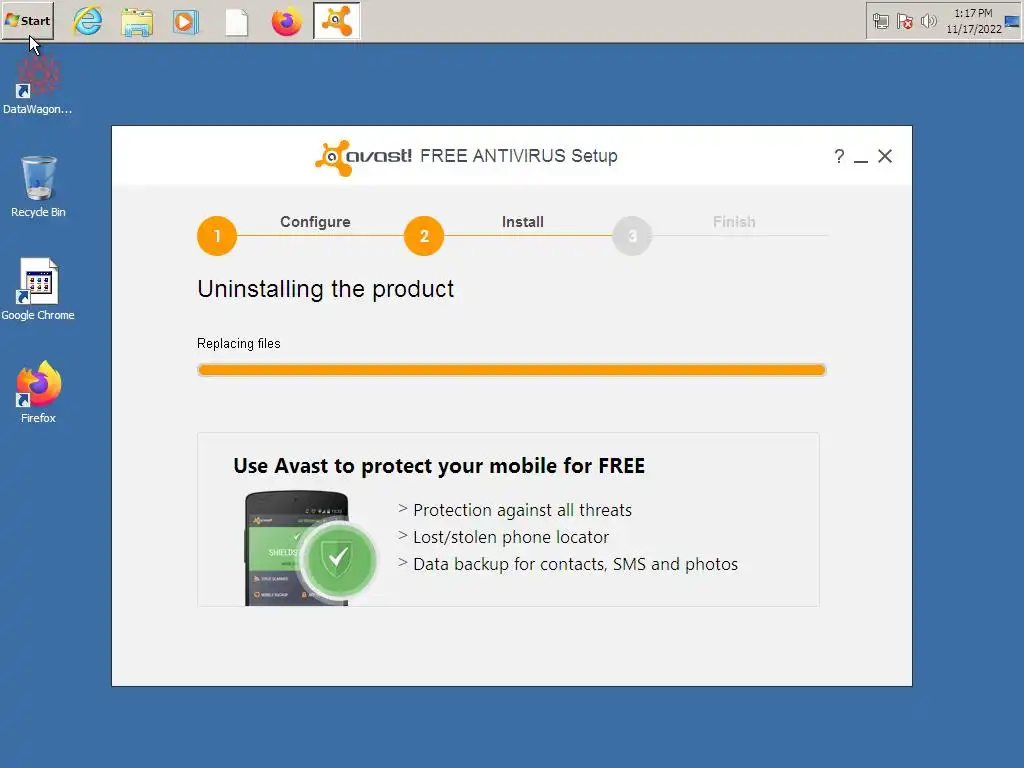This screenshot has height=768, width=1024.
Task: Click 'Use Avast to protect your mobile' headline
Action: (x=439, y=466)
